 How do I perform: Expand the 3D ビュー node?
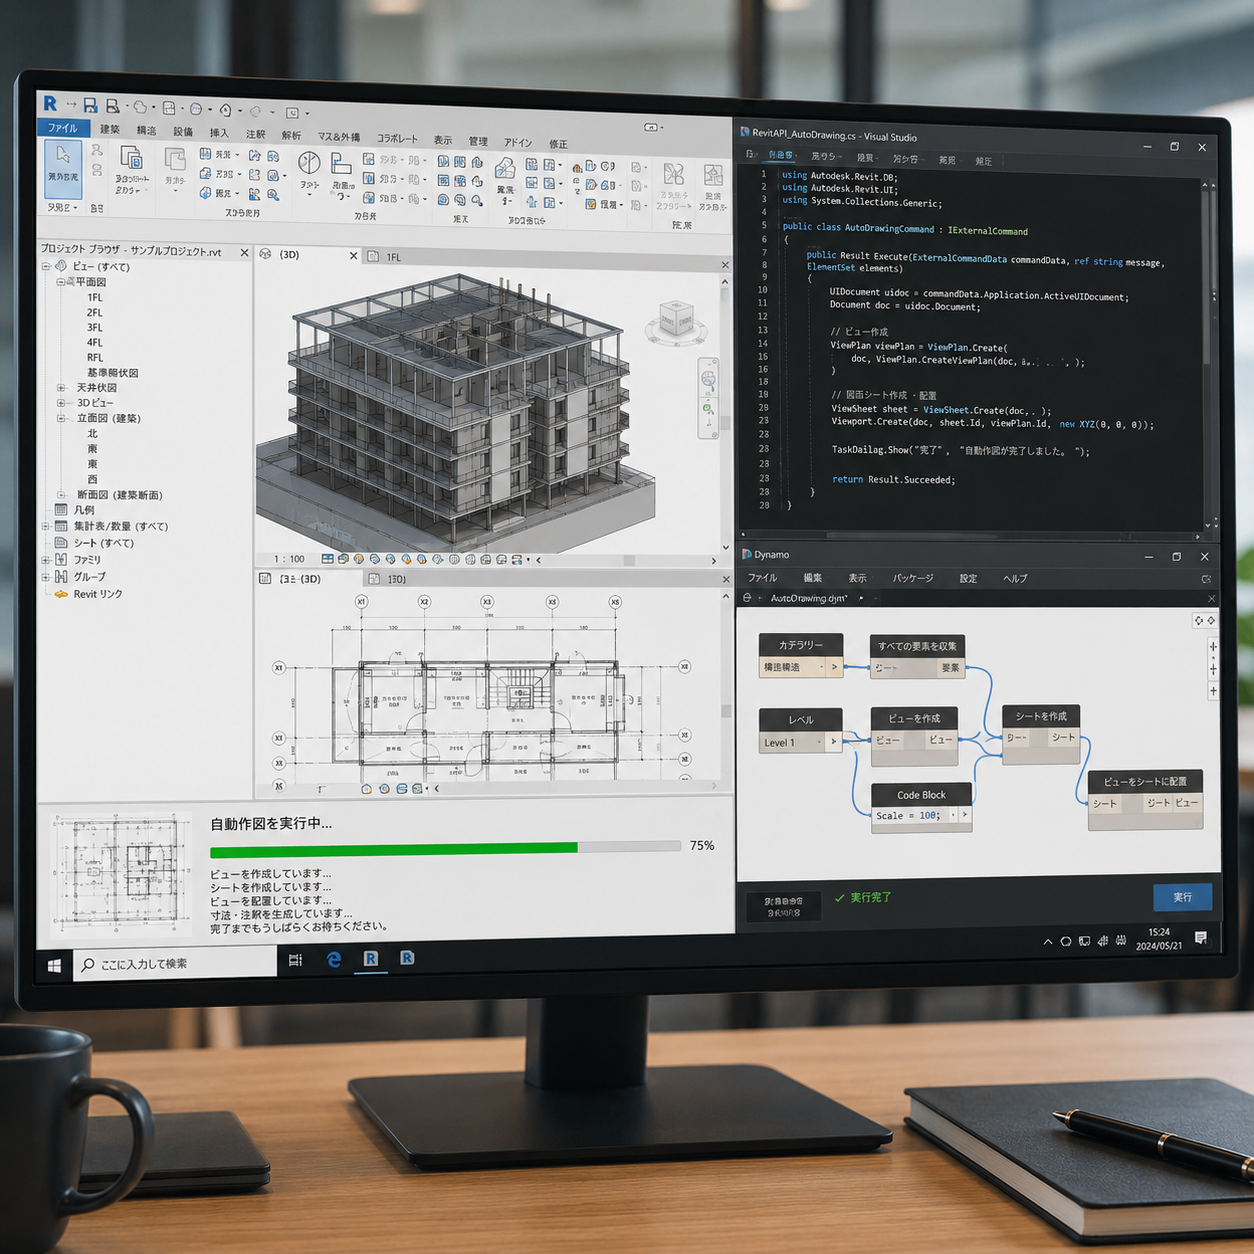61,403
